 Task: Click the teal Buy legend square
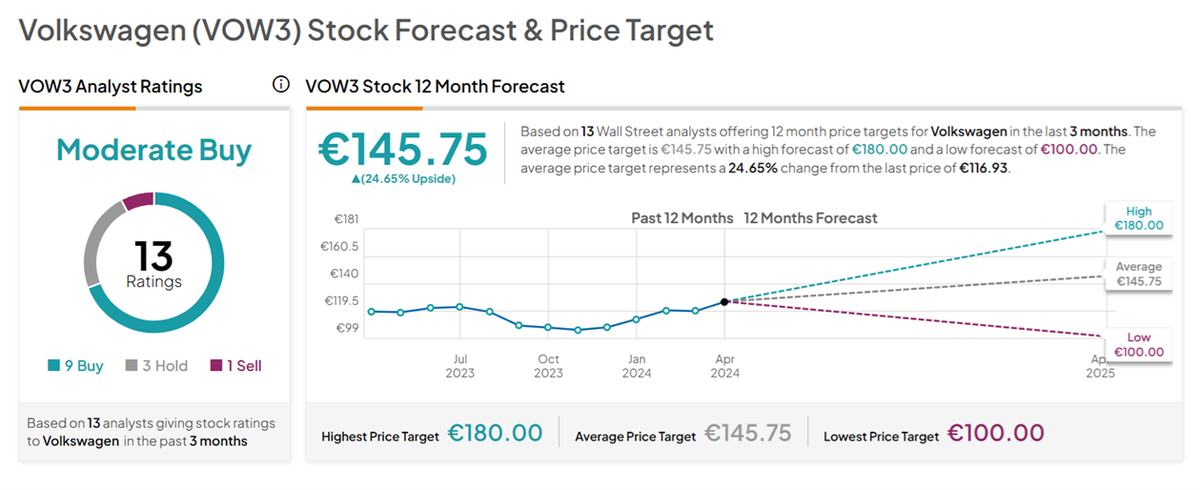(x=54, y=366)
